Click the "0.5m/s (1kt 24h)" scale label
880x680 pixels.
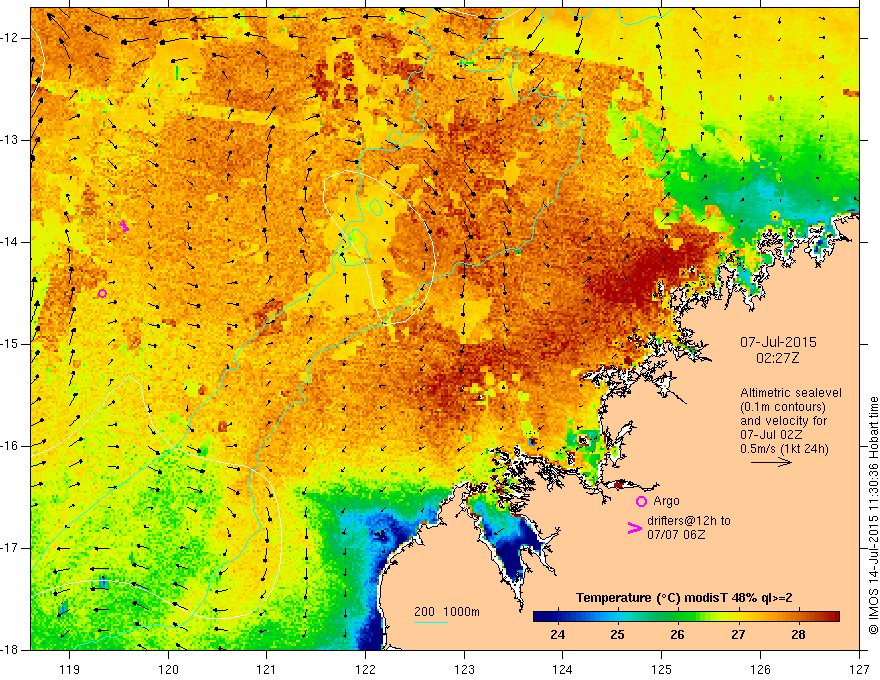[784, 448]
